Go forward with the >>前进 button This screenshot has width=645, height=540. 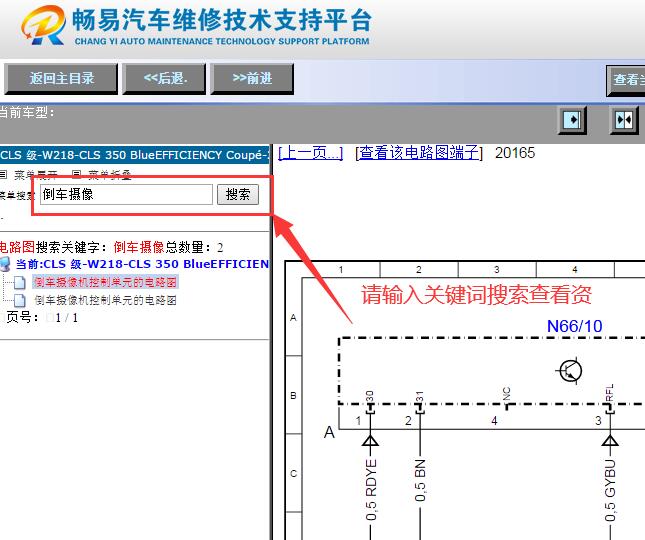[x=252, y=79]
